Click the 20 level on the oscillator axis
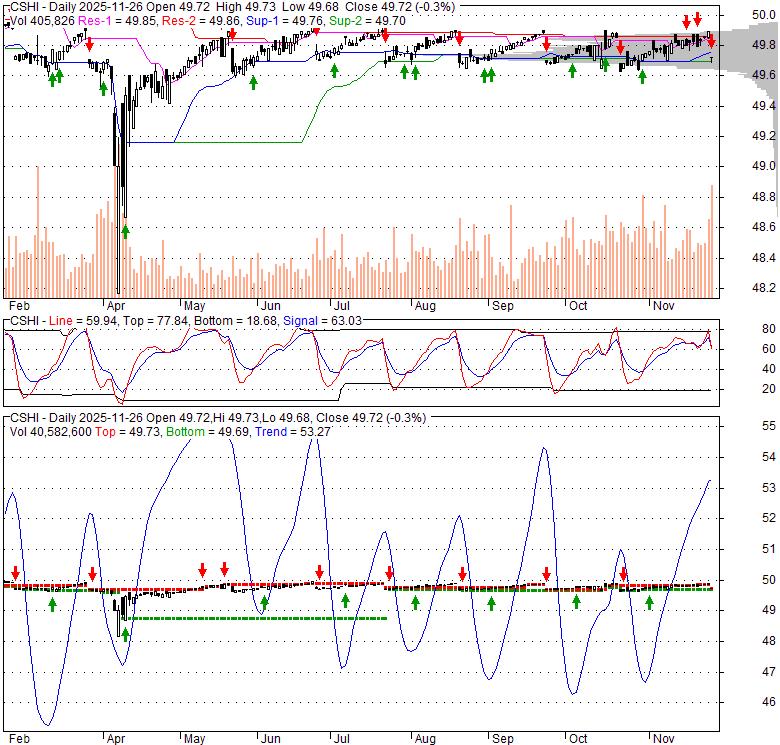 click(769, 389)
